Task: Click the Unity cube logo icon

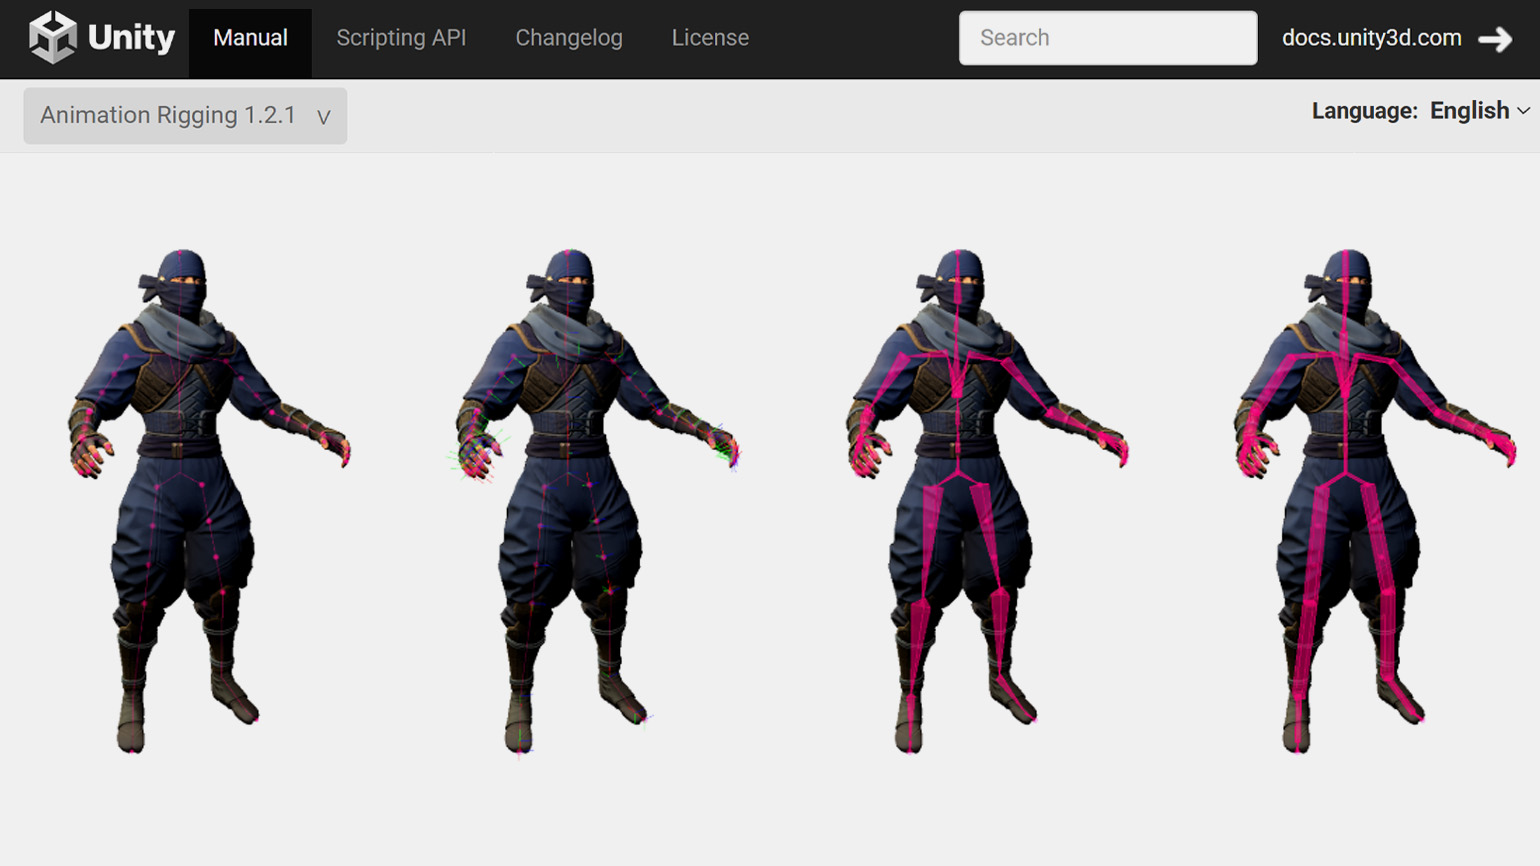Action: pos(52,38)
